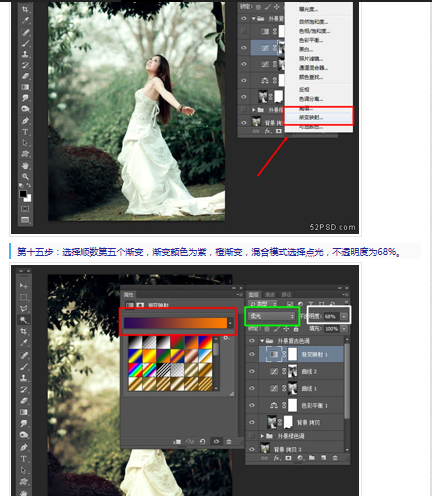Screen dimensions: 432x496
Task: Click the opacity 68% value field
Action: point(331,316)
